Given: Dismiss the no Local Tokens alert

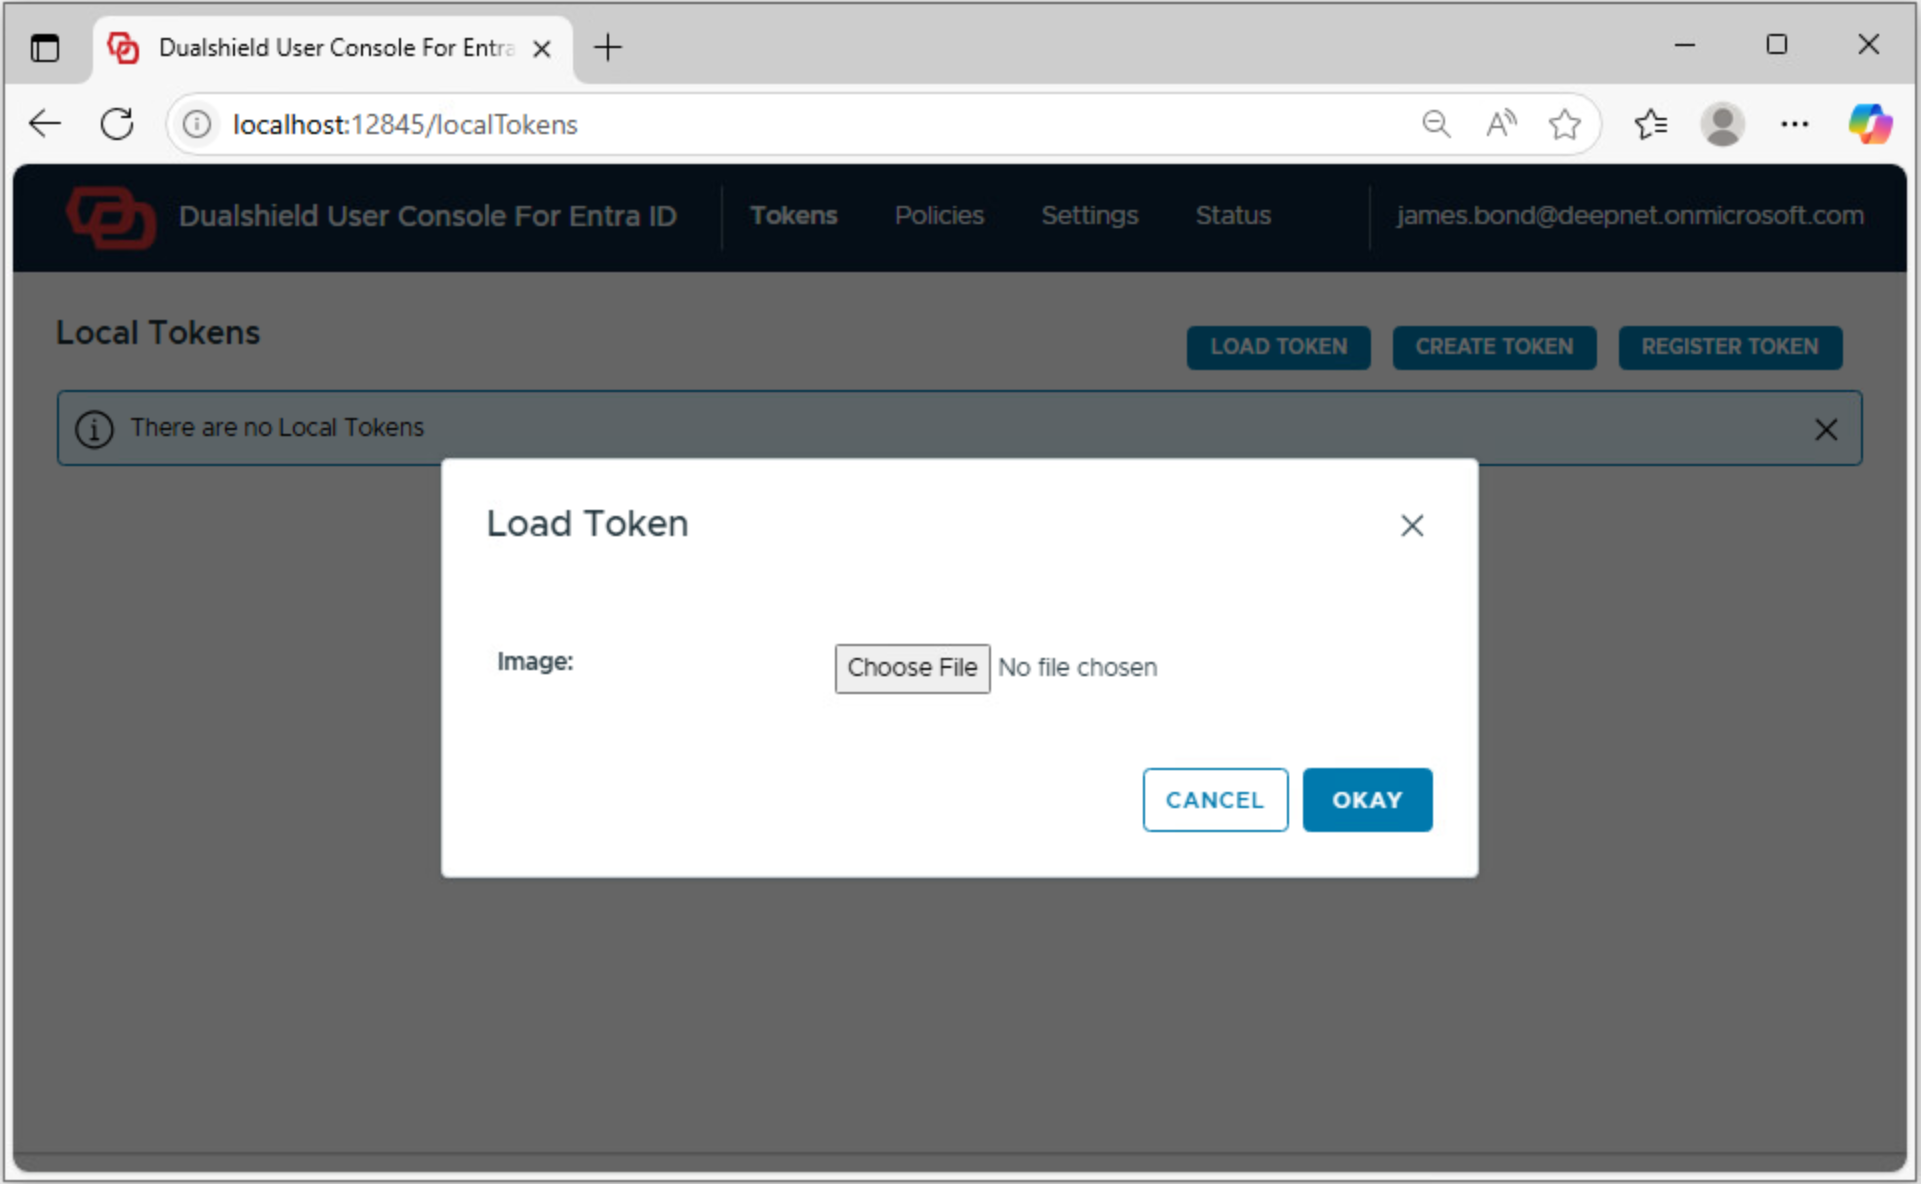Looking at the screenshot, I should 1825,430.
